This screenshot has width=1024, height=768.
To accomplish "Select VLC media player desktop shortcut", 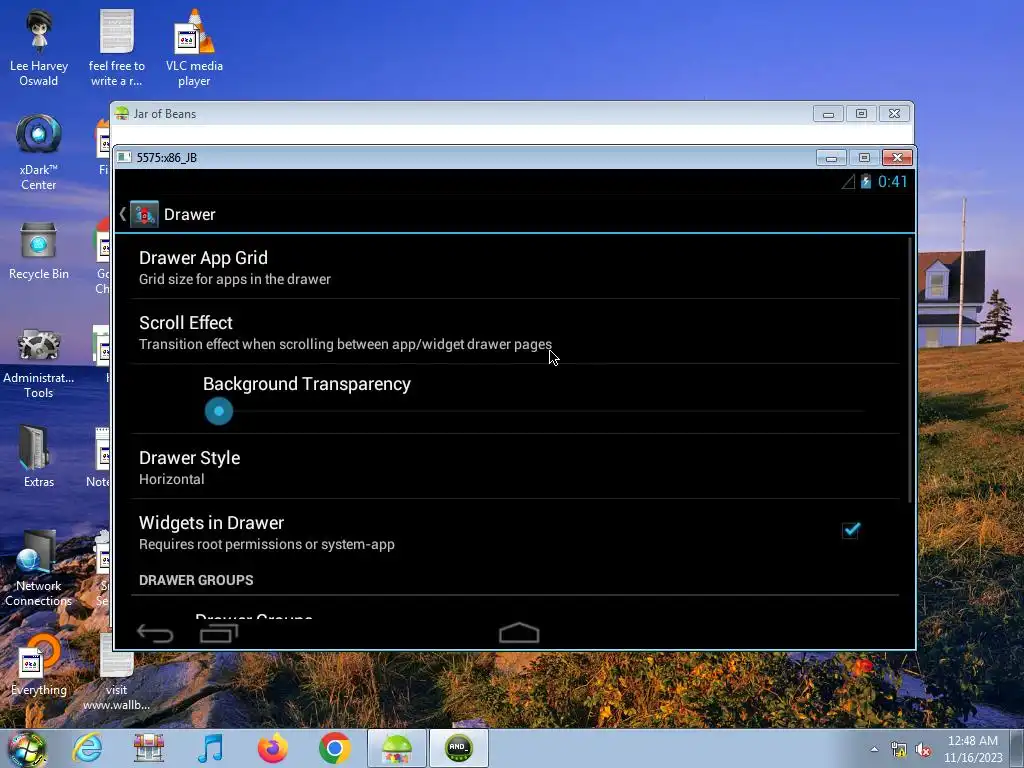I will (x=194, y=48).
